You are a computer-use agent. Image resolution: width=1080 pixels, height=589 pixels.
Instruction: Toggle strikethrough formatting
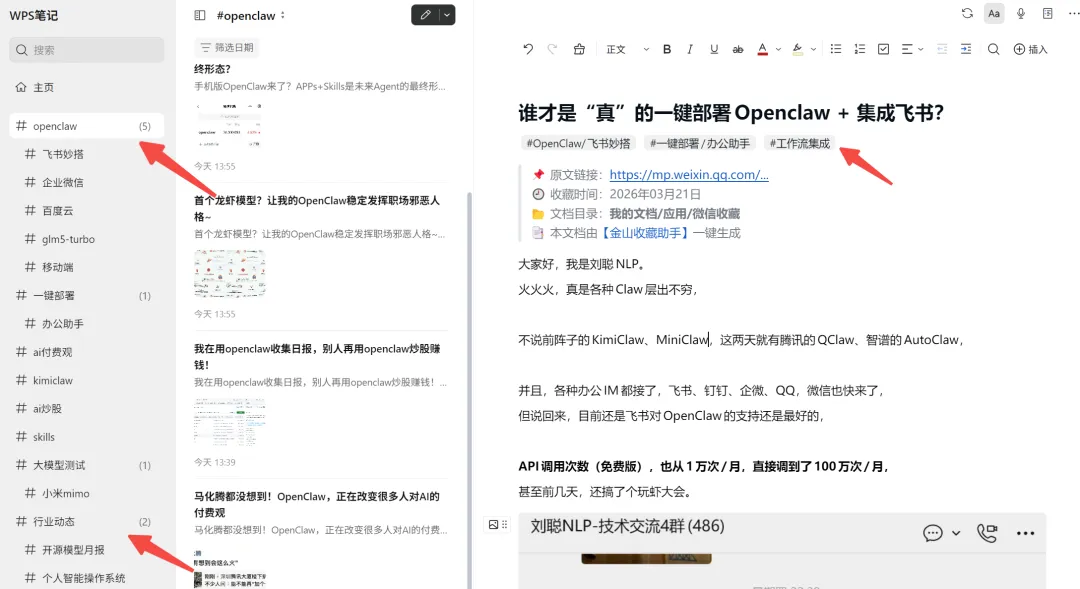pos(738,49)
